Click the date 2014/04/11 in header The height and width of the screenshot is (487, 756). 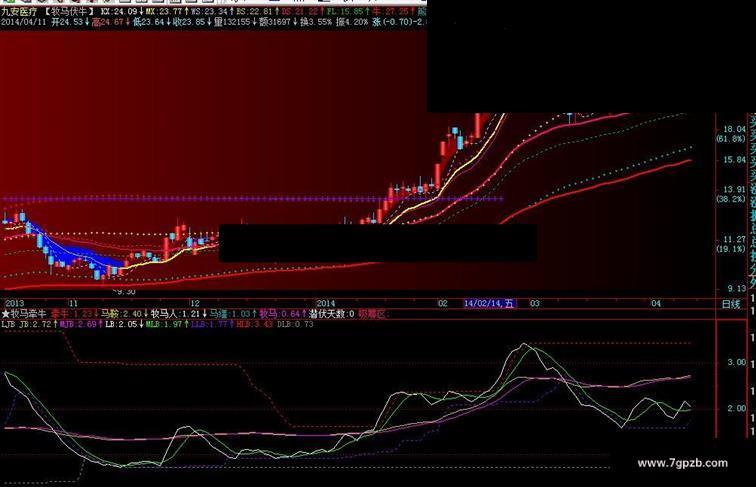point(21,22)
